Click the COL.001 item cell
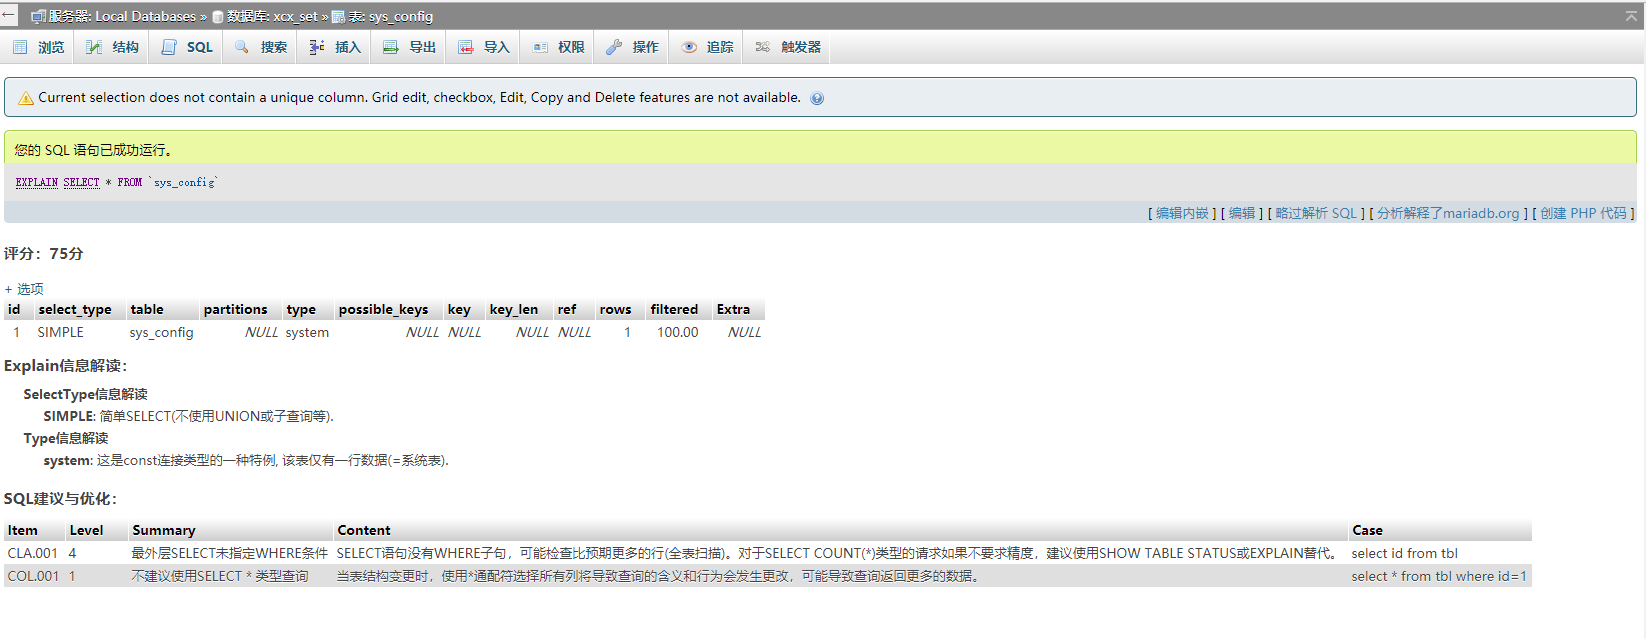 [33, 576]
